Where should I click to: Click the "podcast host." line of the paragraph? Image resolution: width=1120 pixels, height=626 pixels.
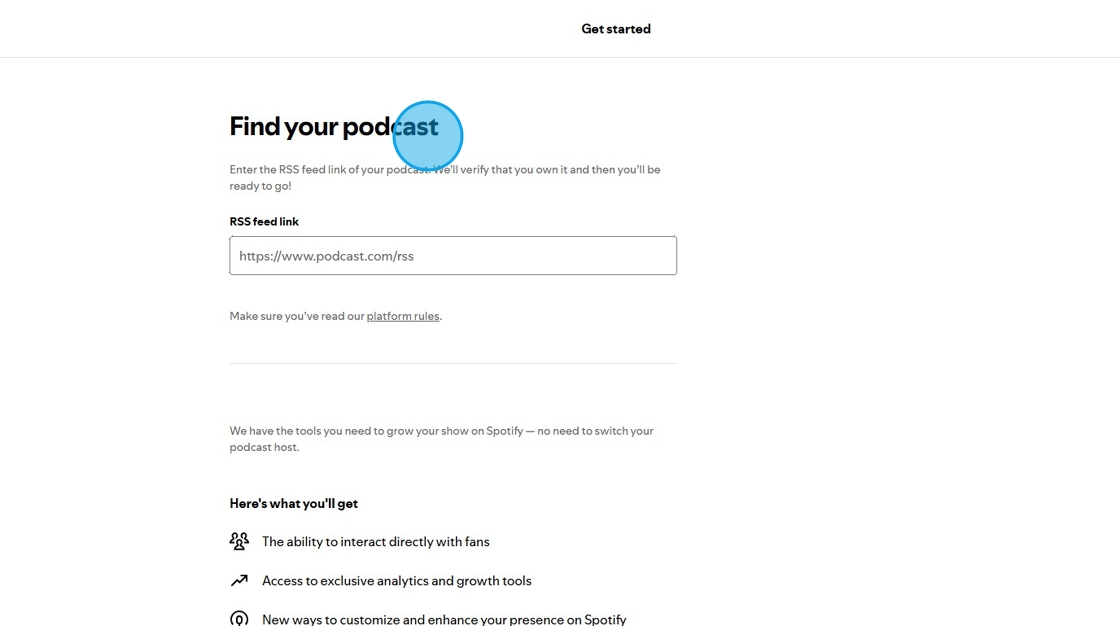[264, 447]
